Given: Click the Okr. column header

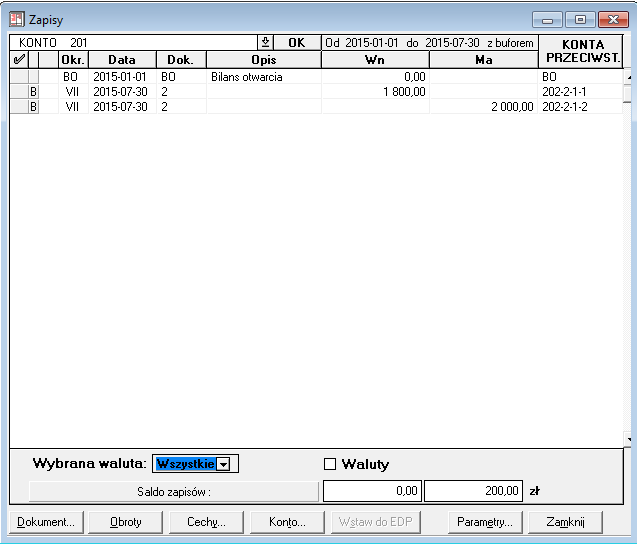Looking at the screenshot, I should coord(73,60).
